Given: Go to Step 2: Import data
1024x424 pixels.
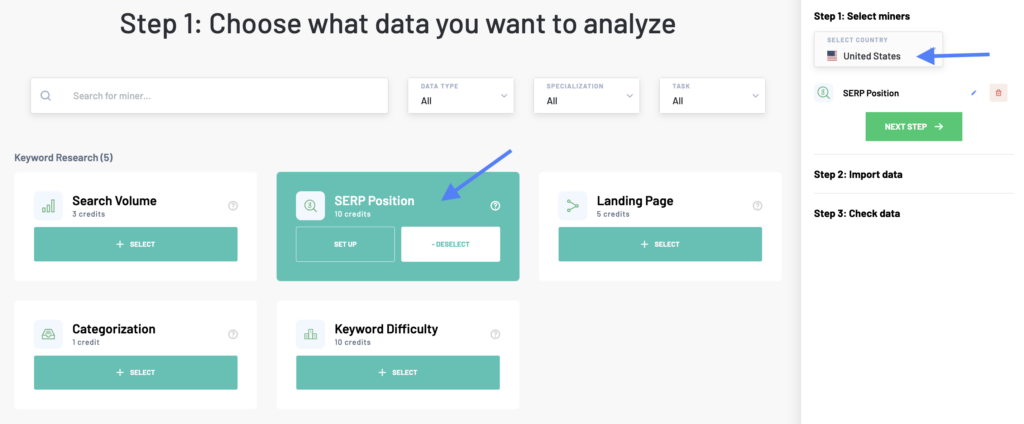Looking at the screenshot, I should [x=858, y=174].
